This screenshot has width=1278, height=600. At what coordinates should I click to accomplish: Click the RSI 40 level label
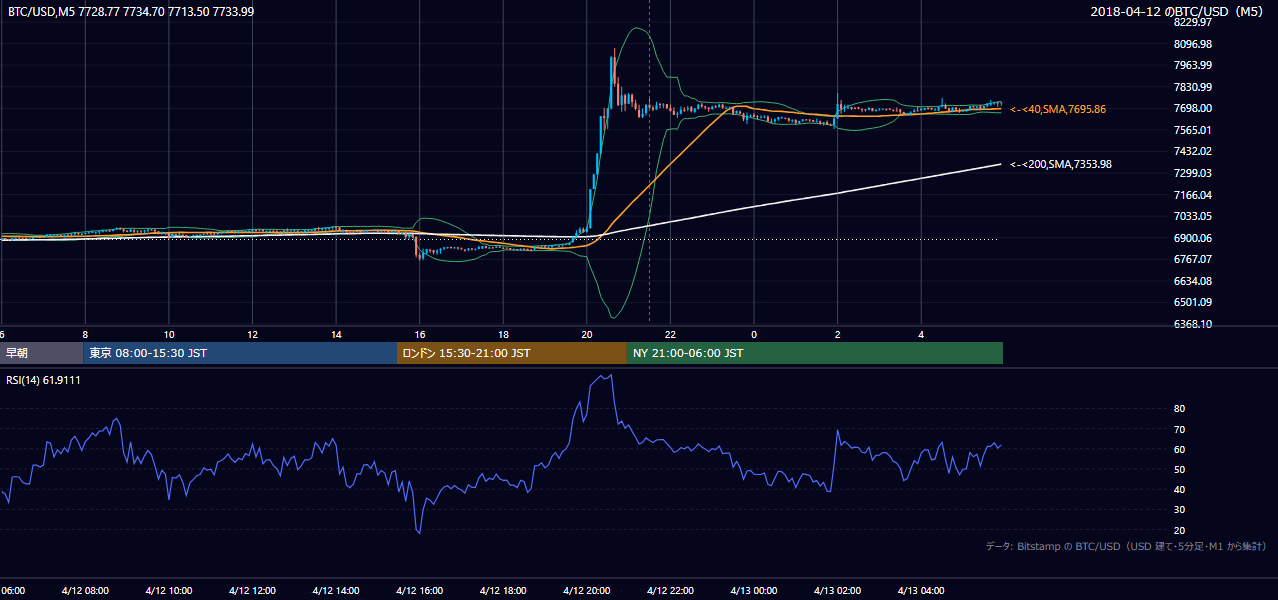1179,489
